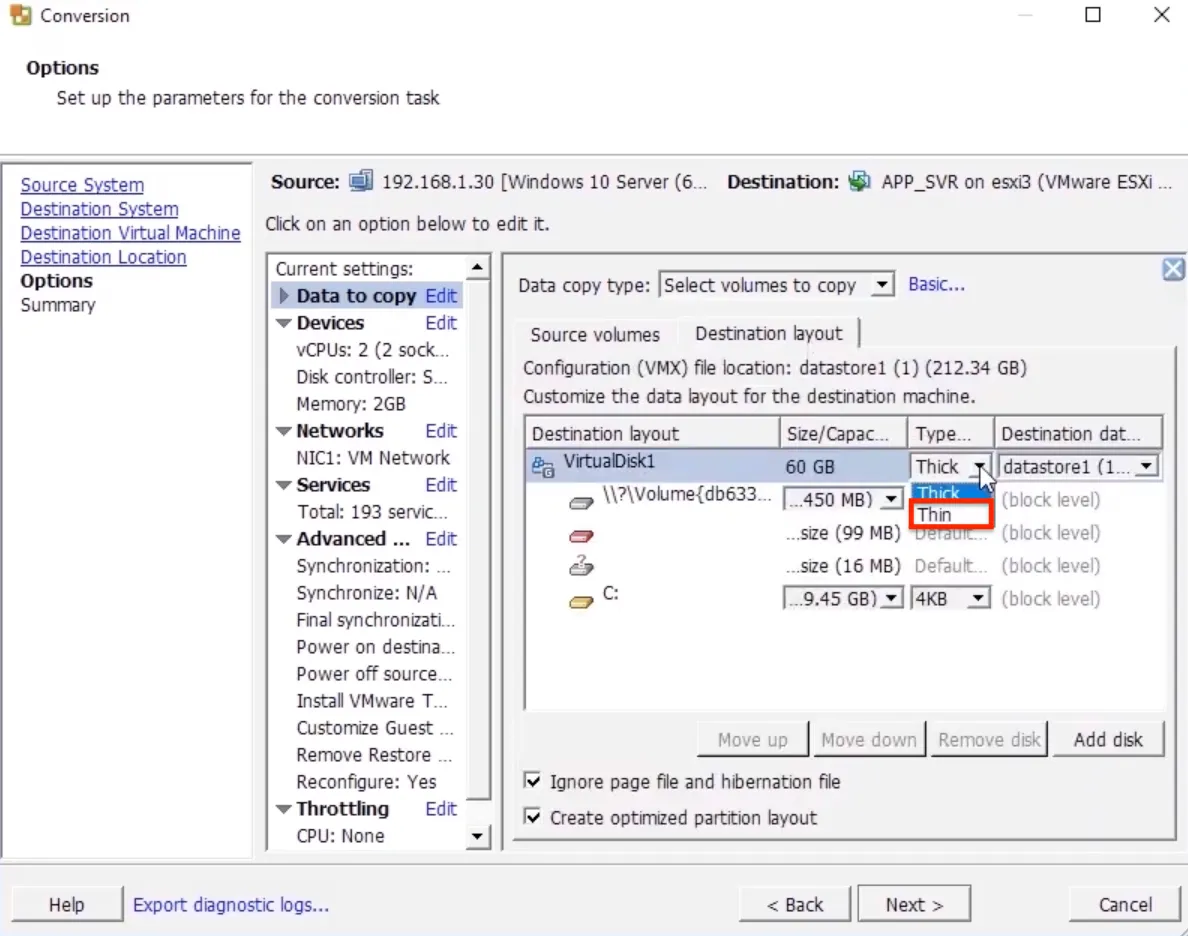1188x936 pixels.
Task: Click the VirtualDisk1 disk icon
Action: pos(542,465)
